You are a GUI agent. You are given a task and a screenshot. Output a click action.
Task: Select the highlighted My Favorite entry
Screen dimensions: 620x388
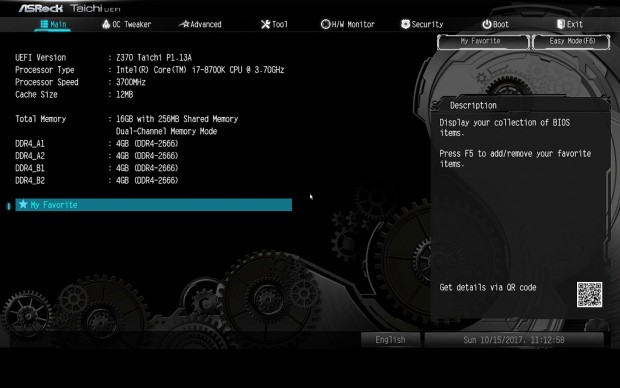coord(153,204)
